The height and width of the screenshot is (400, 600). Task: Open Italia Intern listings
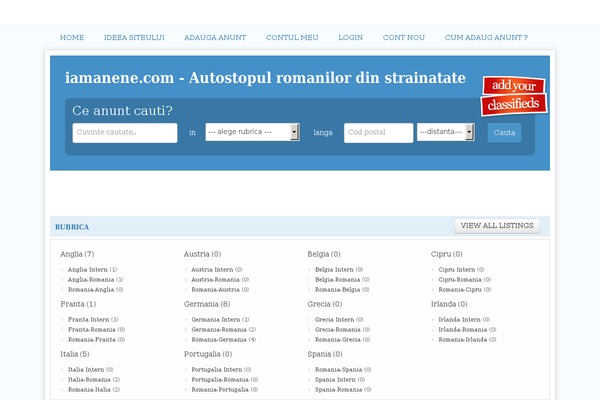pyautogui.click(x=90, y=369)
